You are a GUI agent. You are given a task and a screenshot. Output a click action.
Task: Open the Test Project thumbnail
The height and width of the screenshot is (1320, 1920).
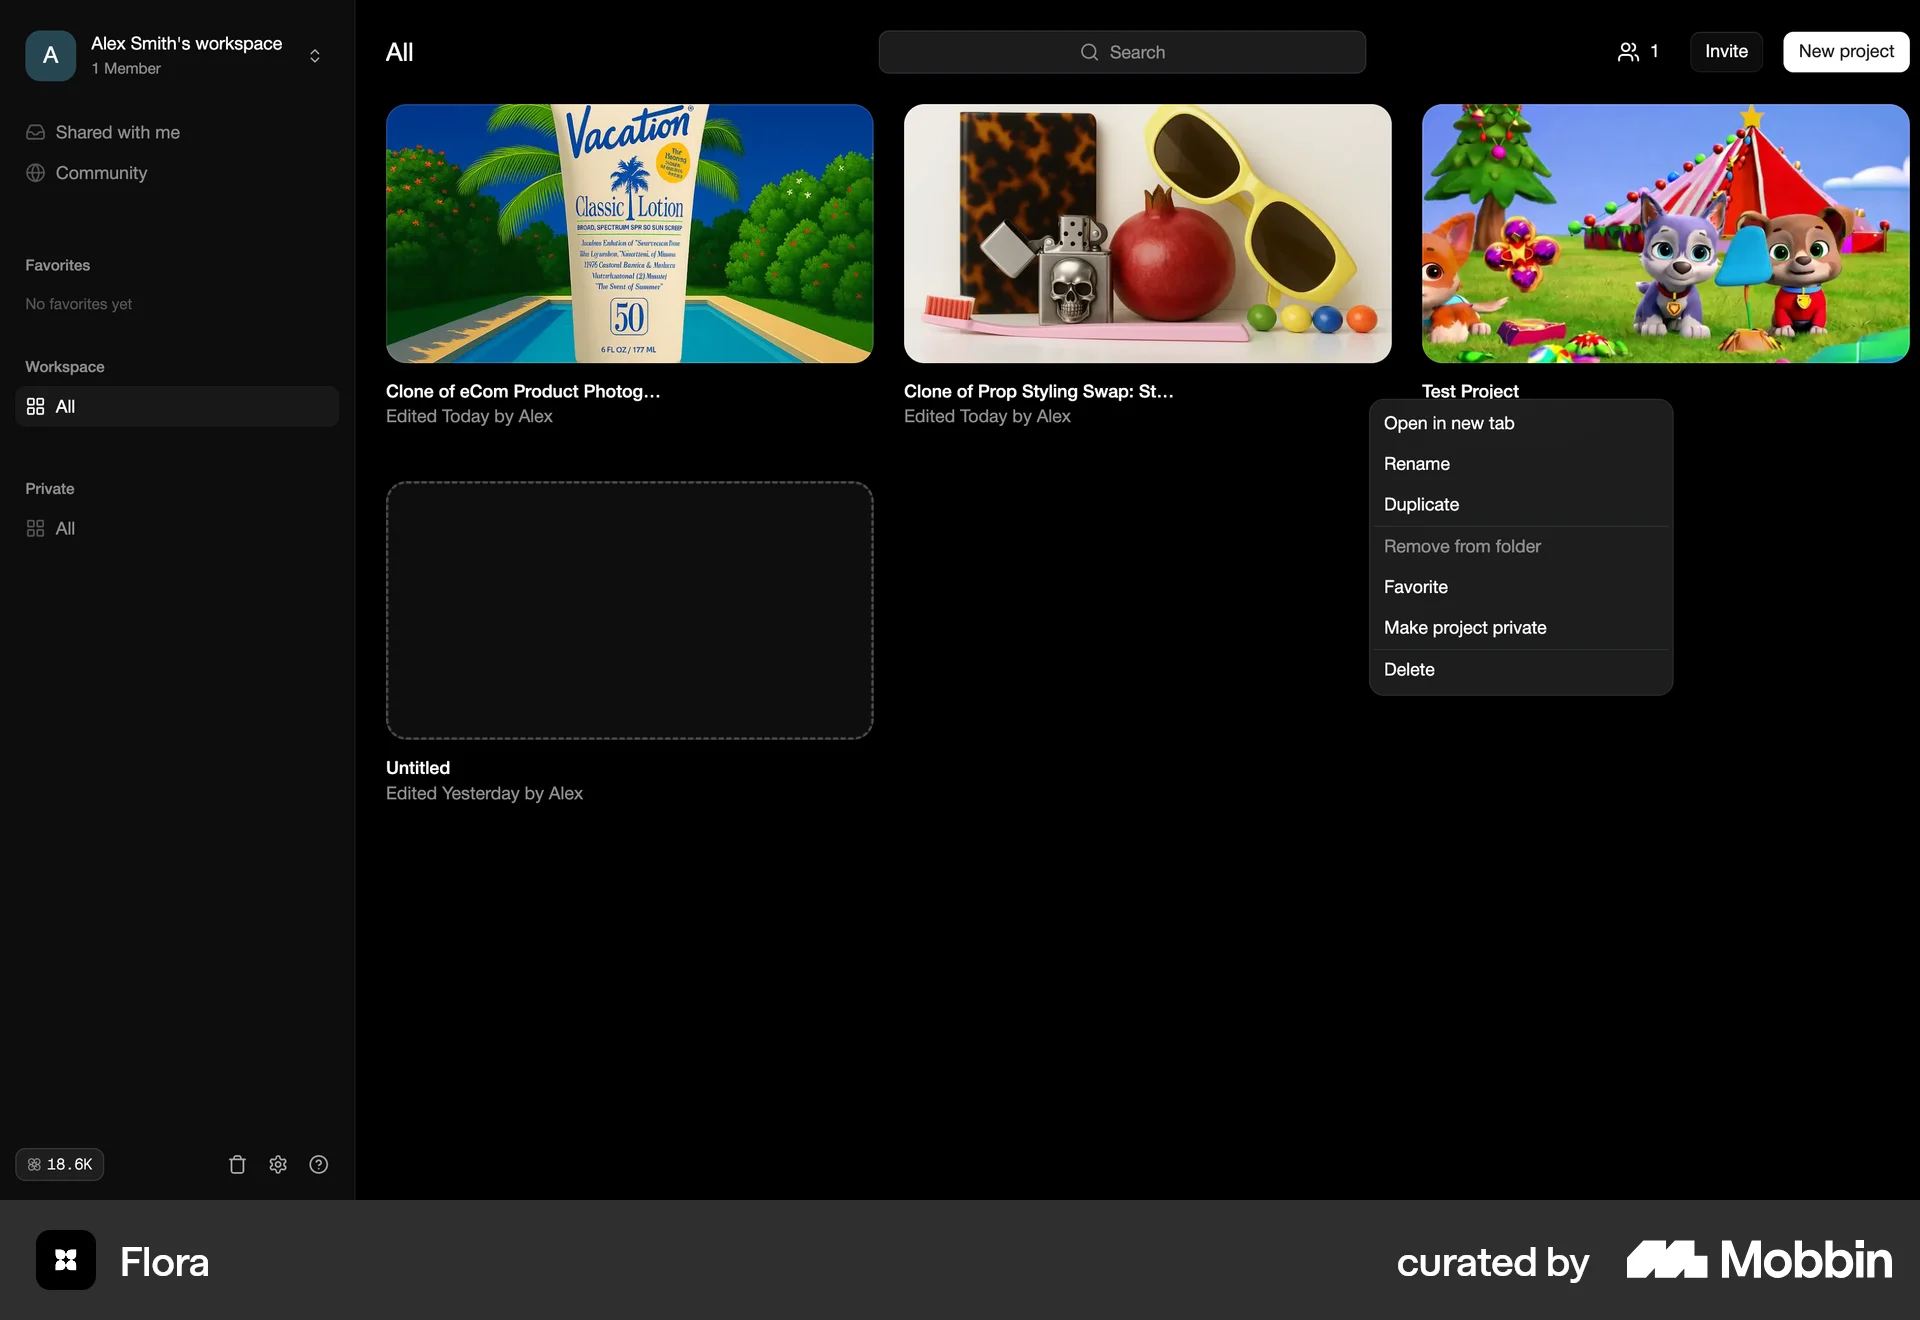pyautogui.click(x=1664, y=234)
